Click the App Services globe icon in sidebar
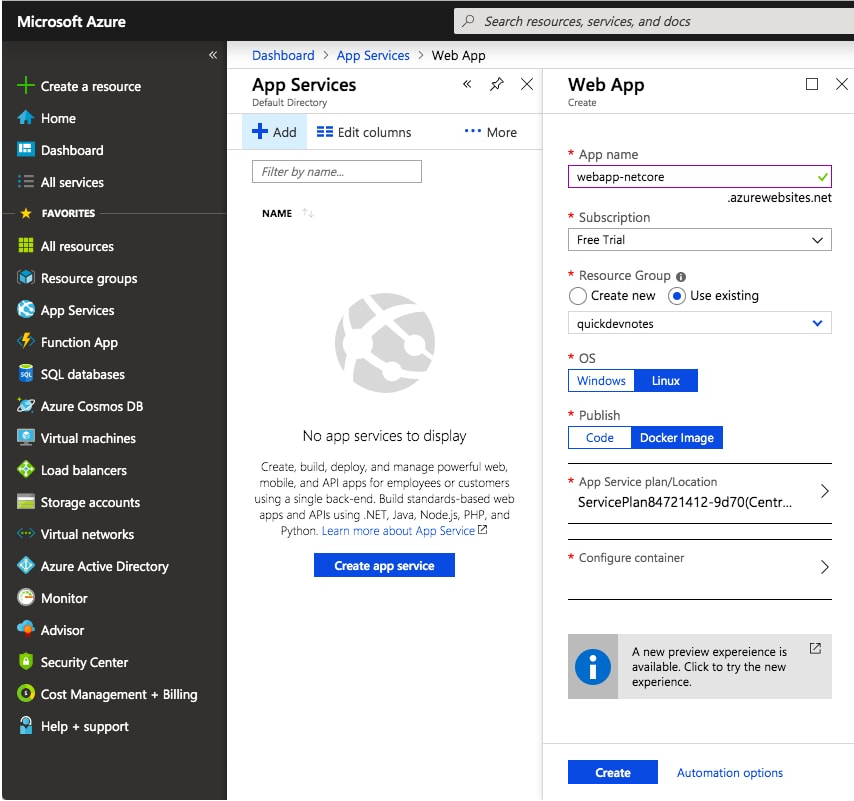The width and height of the screenshot is (854, 801). pos(26,309)
